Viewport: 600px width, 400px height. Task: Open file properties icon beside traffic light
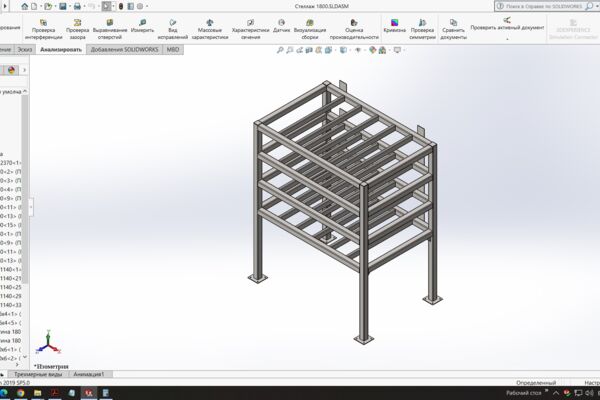(130, 6)
